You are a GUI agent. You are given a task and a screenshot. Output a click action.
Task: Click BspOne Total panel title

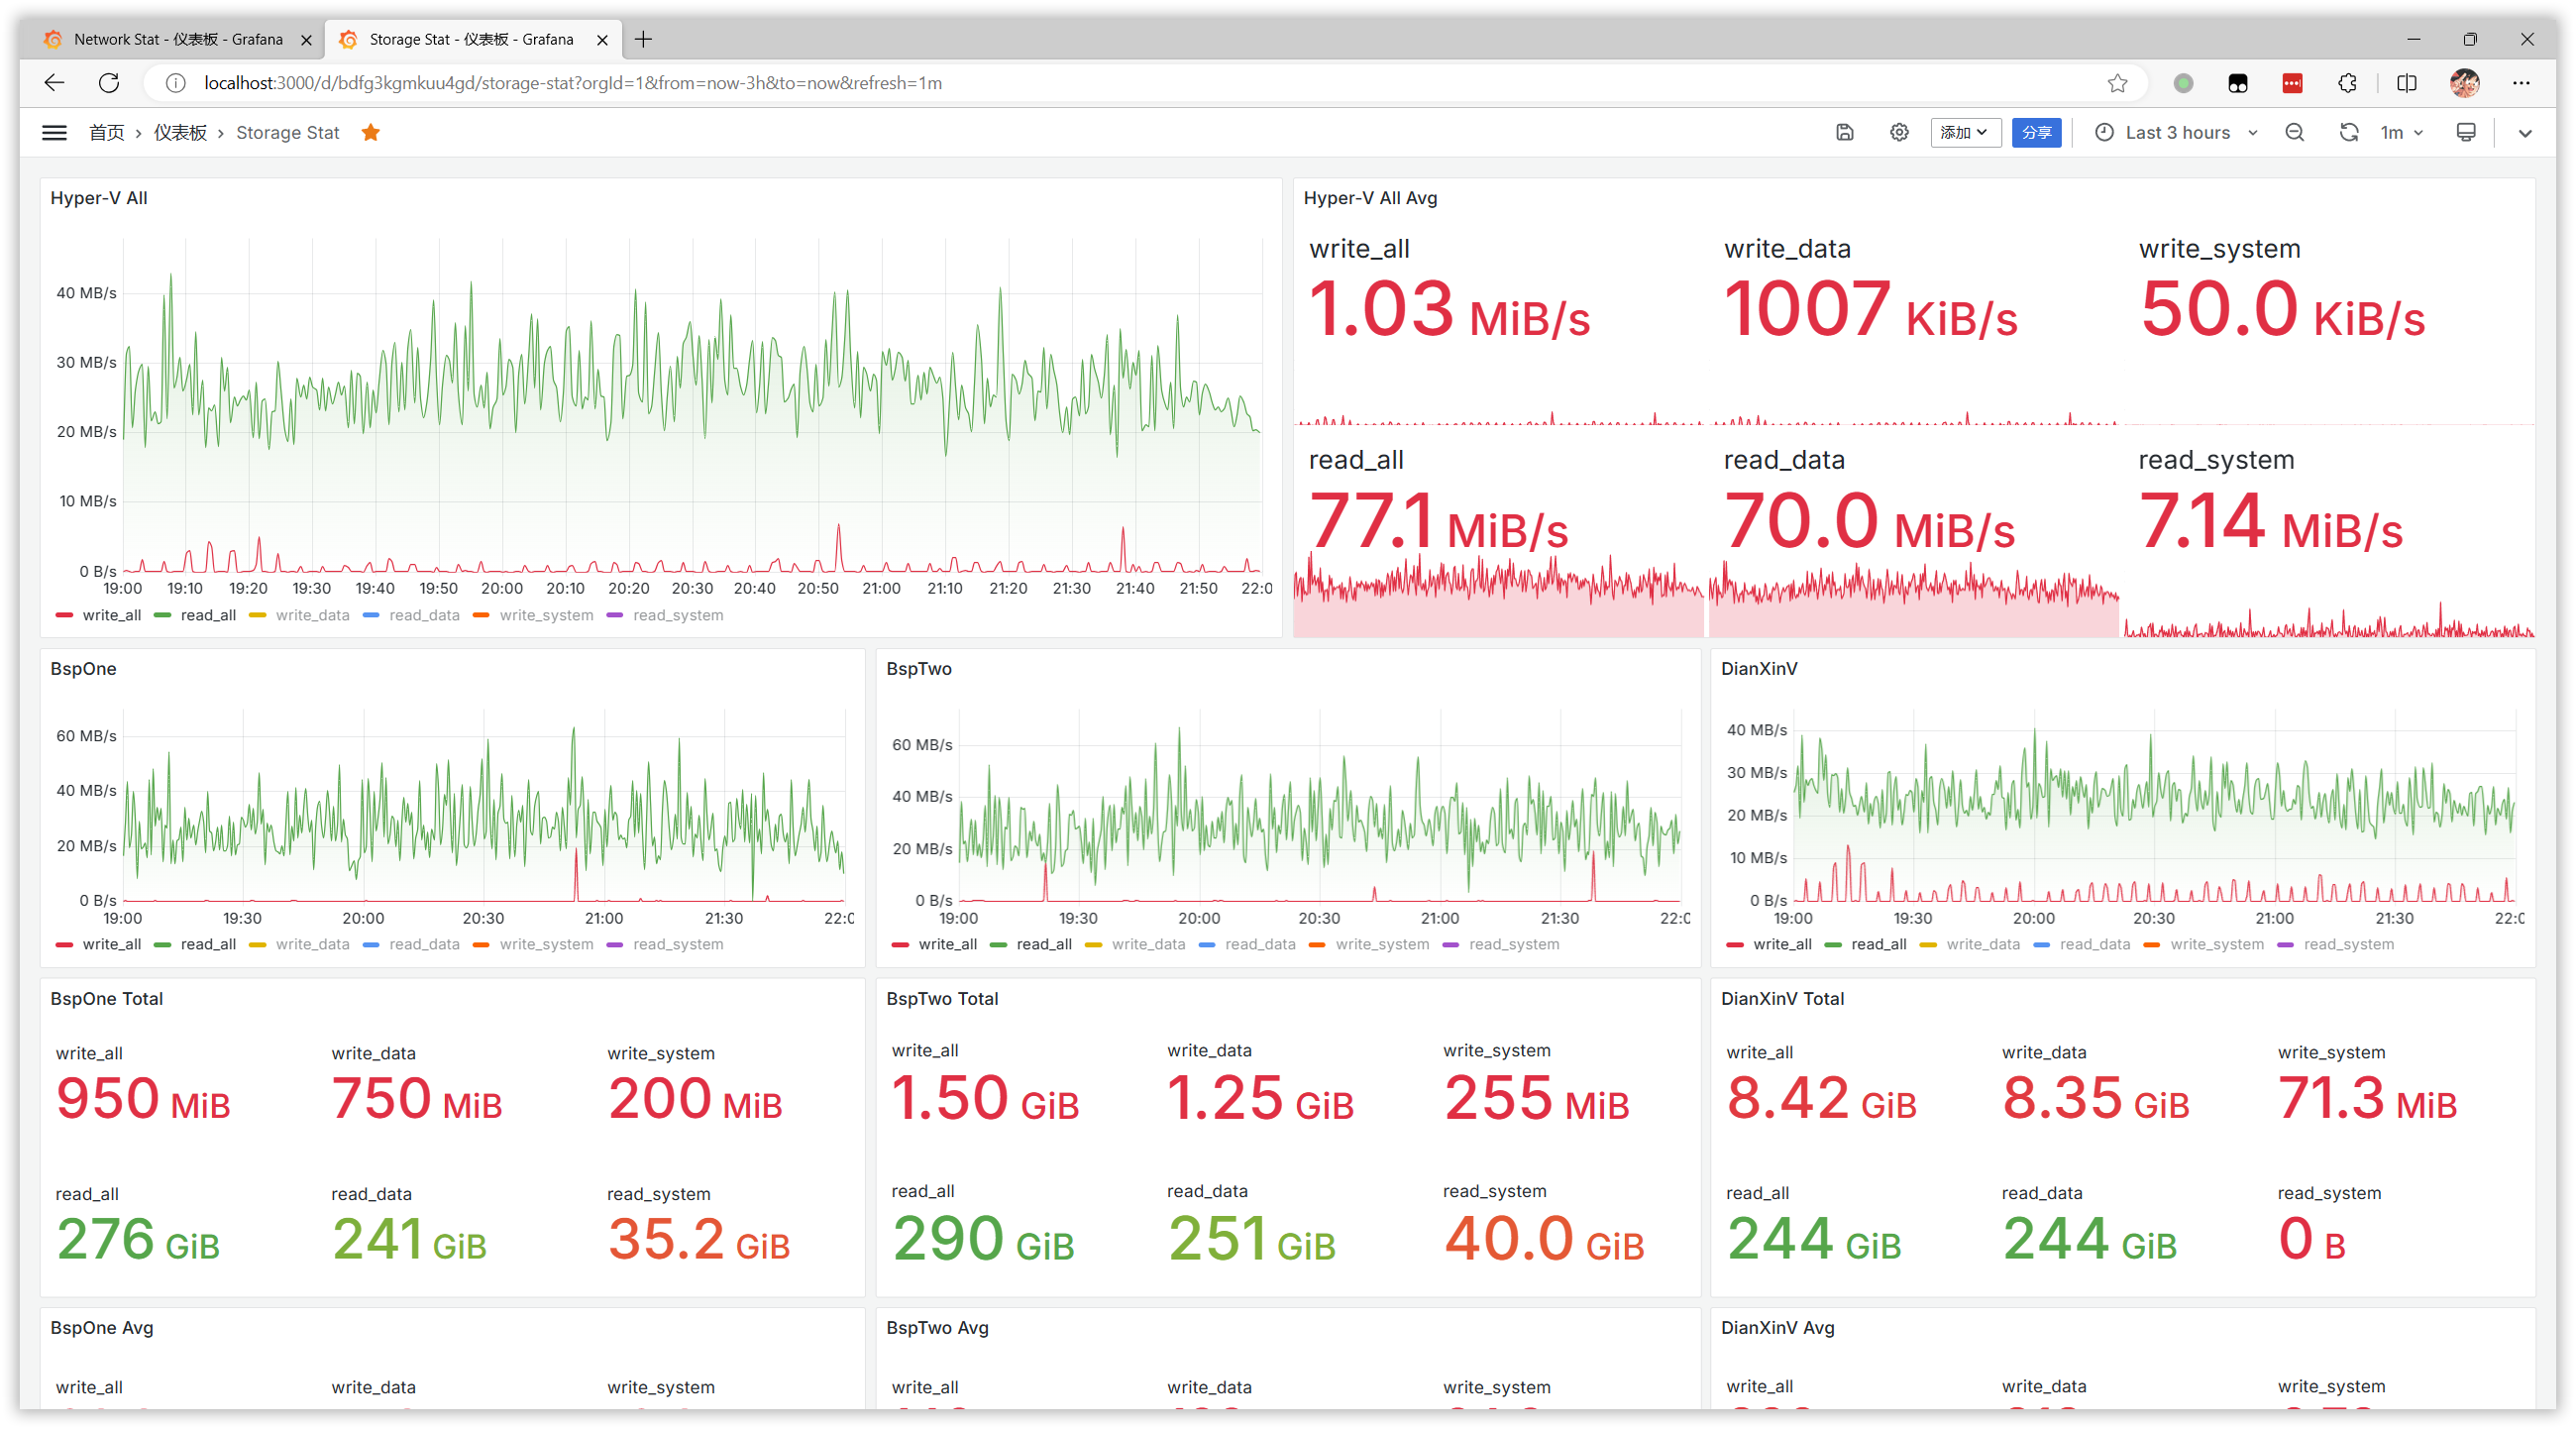click(106, 998)
